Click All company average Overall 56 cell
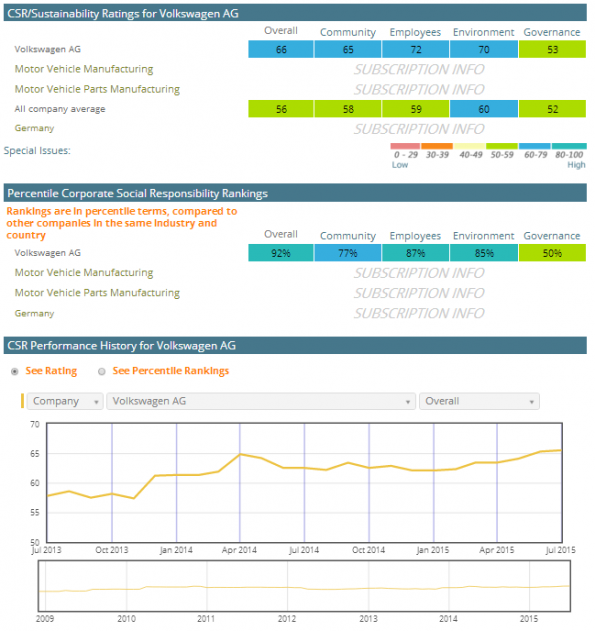This screenshot has width=595, height=631. [281, 109]
